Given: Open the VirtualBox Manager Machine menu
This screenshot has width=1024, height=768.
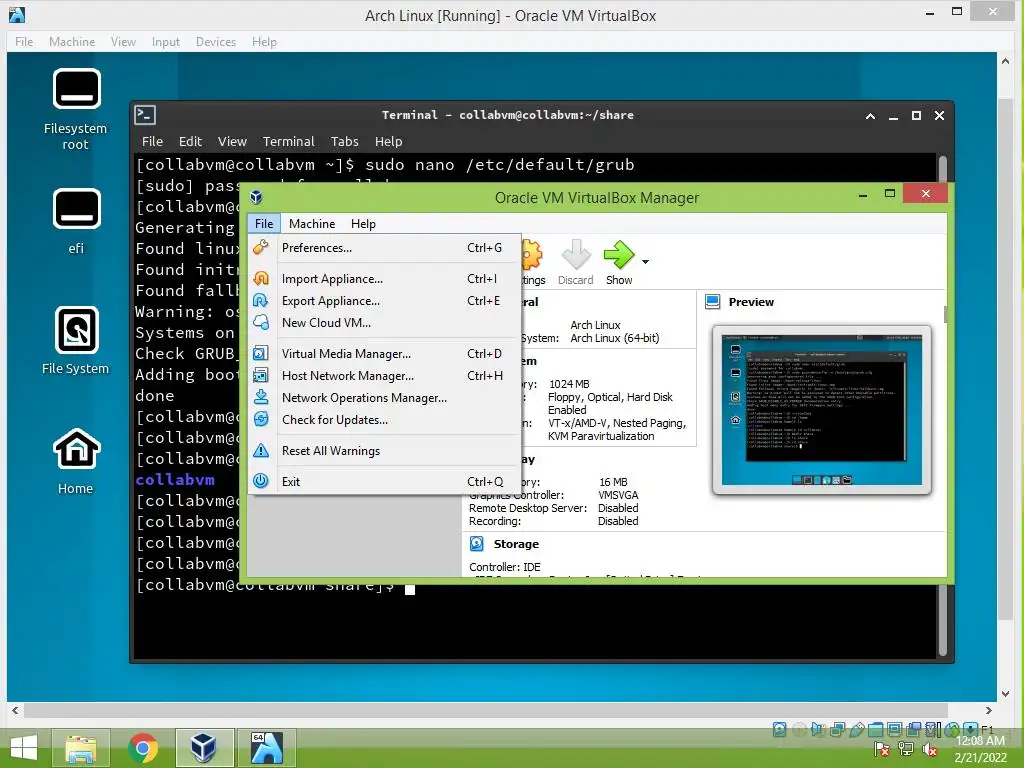Looking at the screenshot, I should coord(312,223).
